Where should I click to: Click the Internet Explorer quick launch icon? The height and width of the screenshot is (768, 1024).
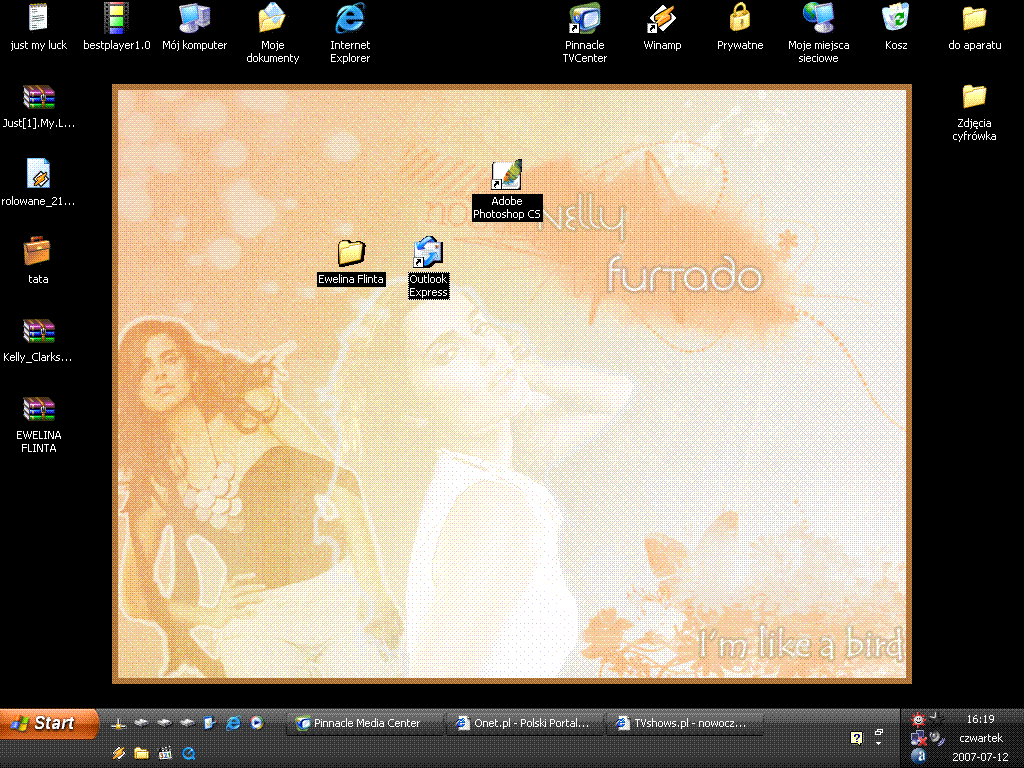232,723
